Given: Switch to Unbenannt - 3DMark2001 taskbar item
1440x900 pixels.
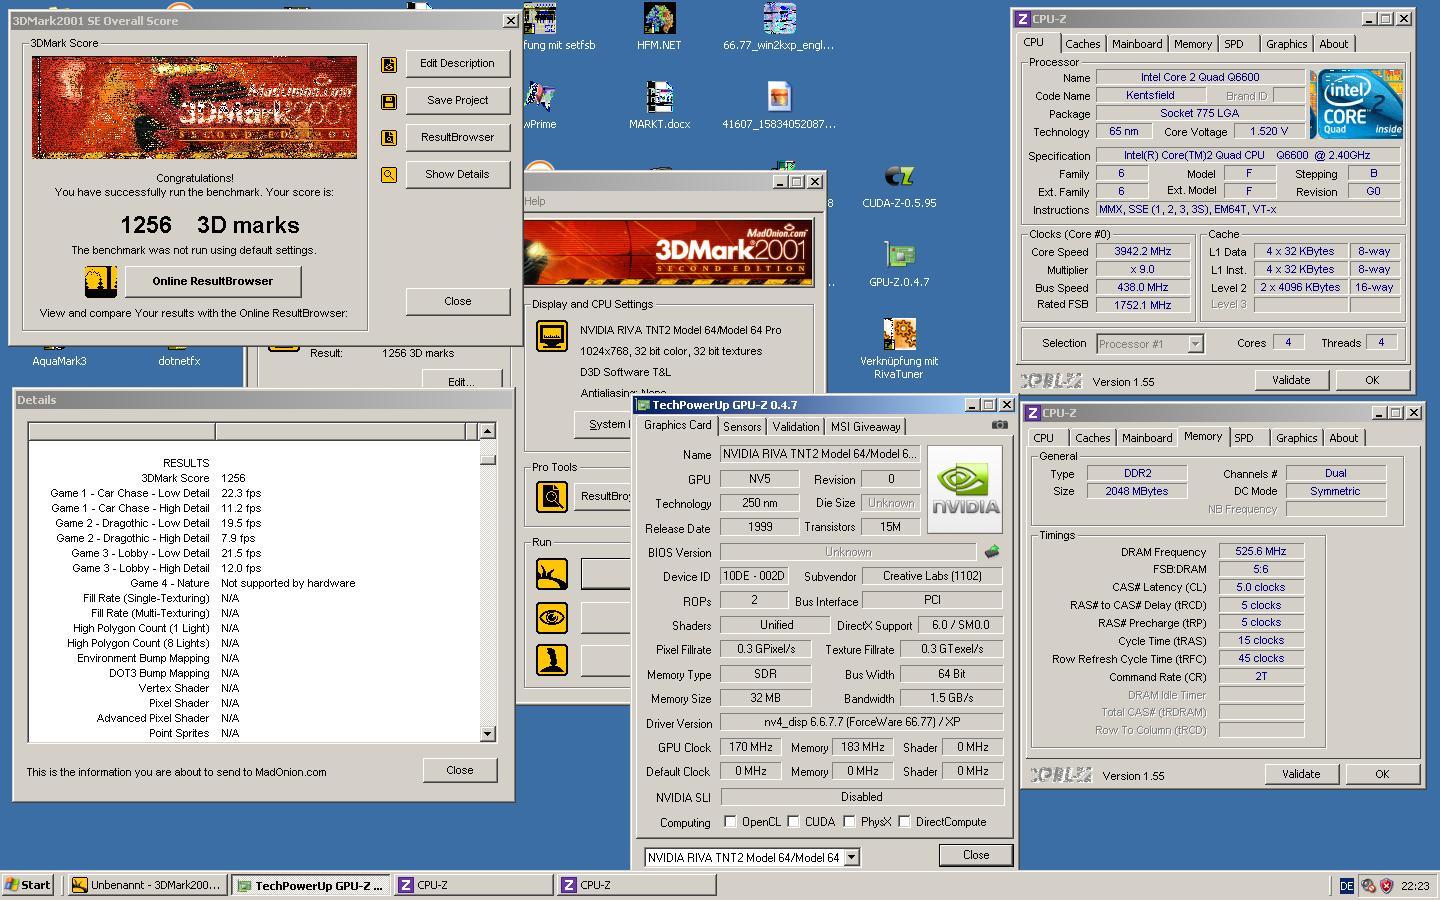Looking at the screenshot, I should tap(149, 885).
